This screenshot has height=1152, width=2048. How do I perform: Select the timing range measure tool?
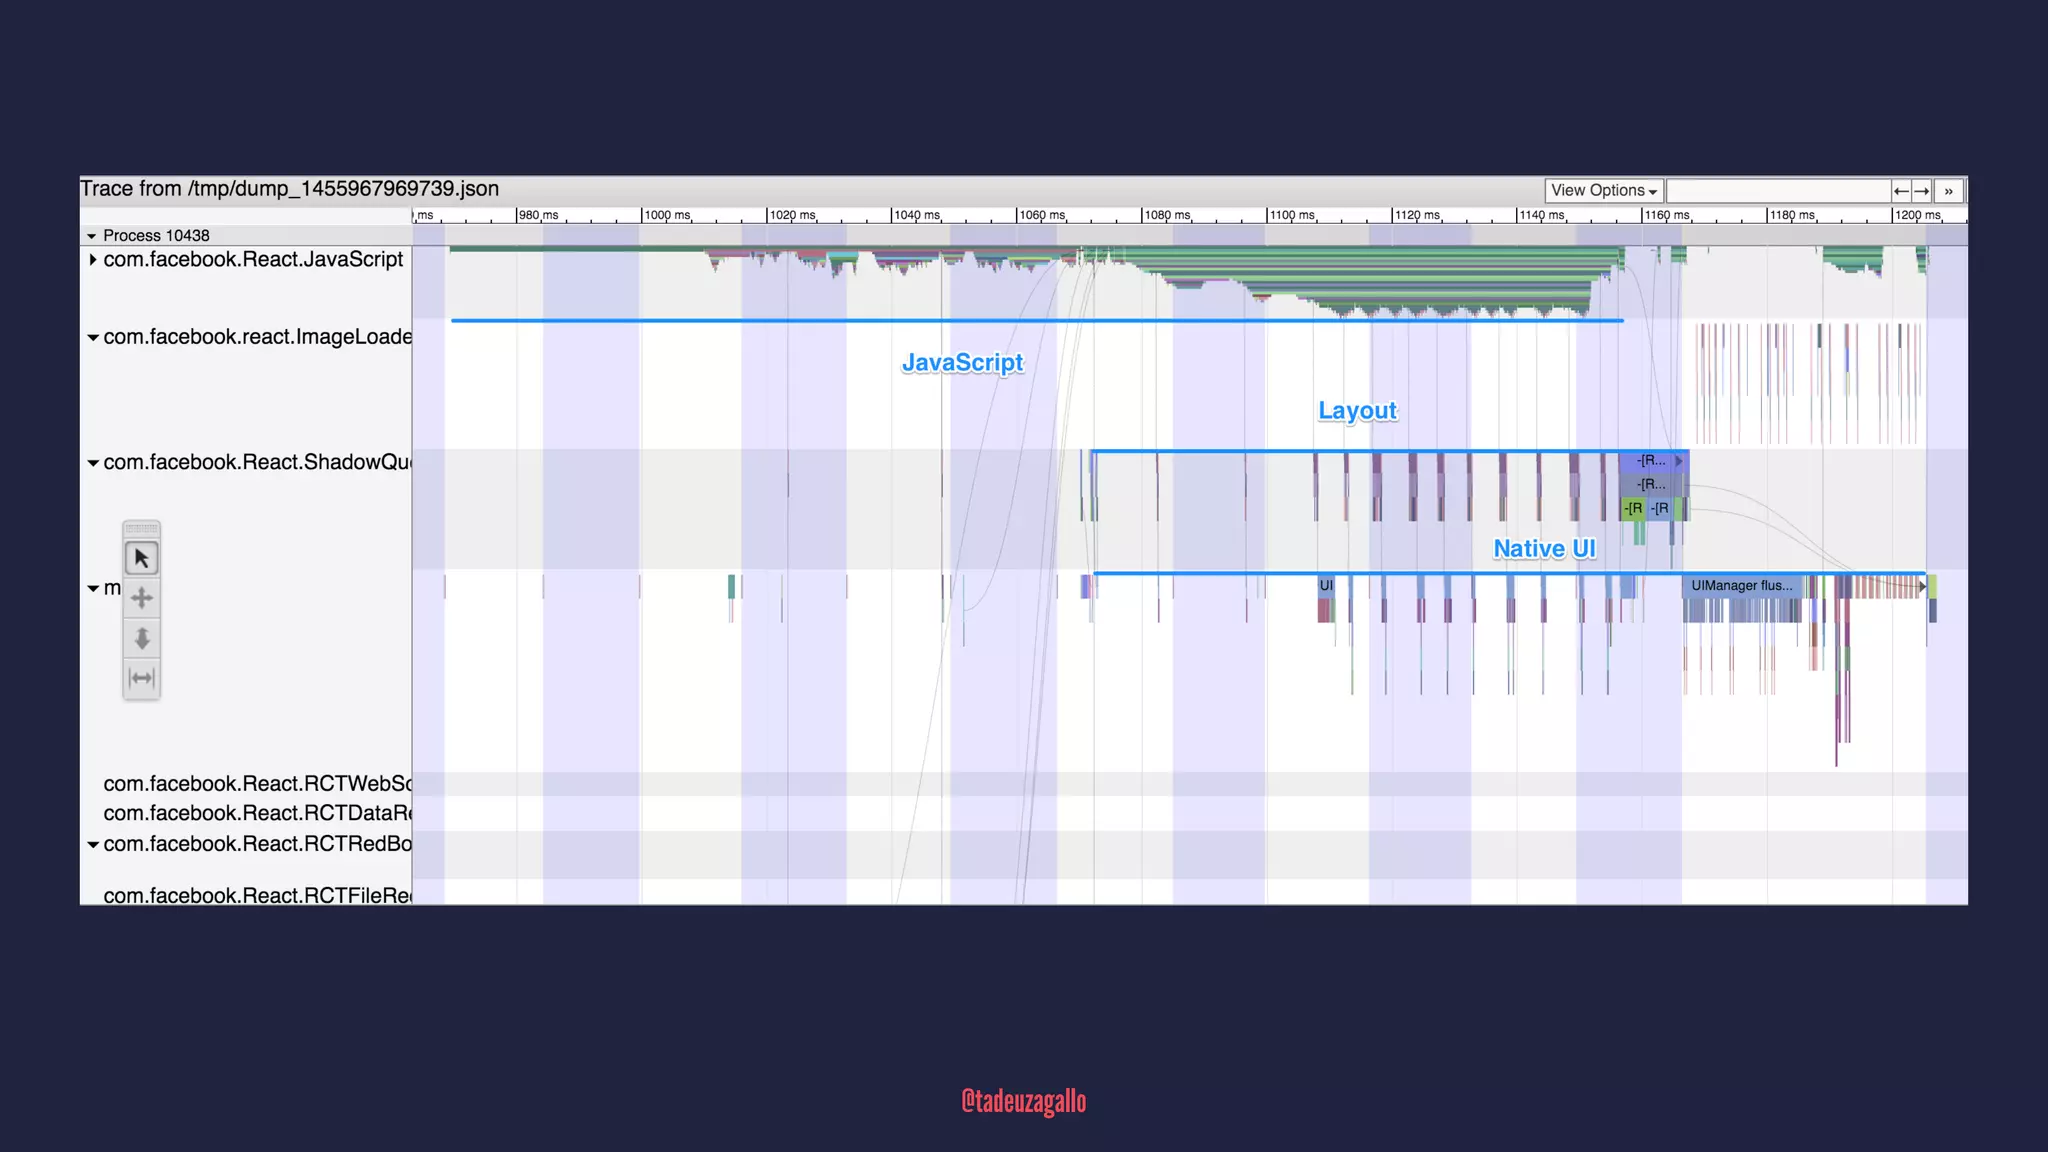click(141, 678)
